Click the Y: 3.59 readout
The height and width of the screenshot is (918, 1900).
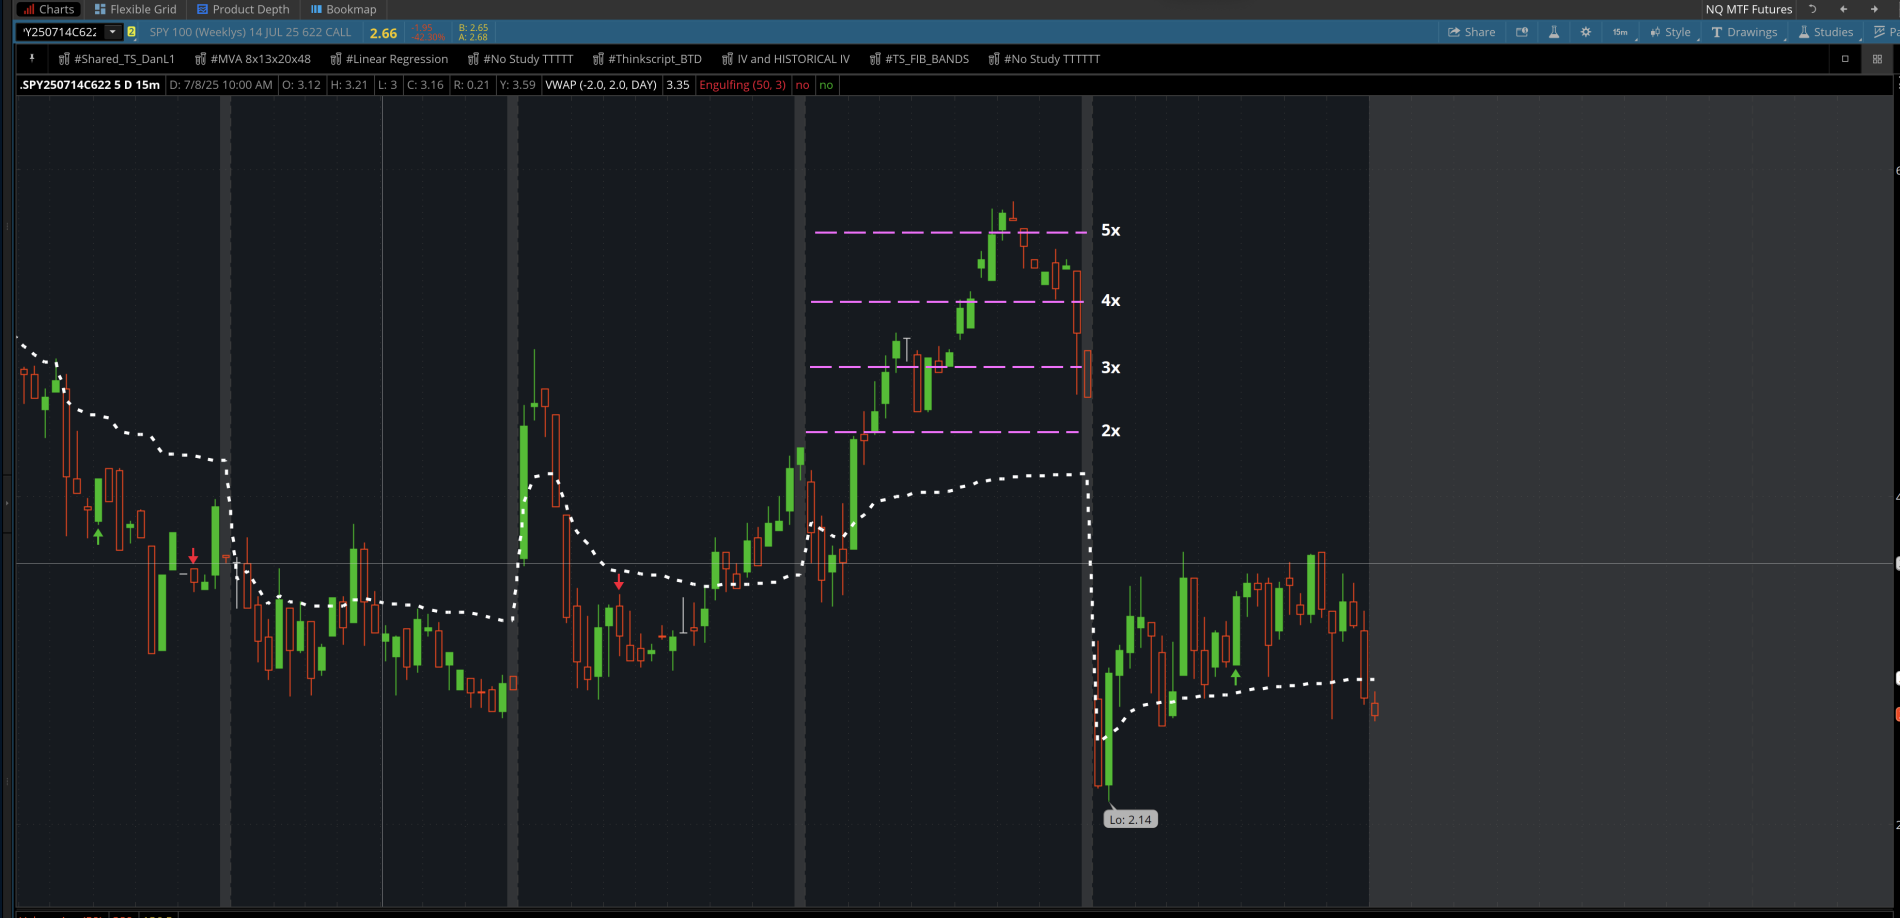click(x=517, y=85)
